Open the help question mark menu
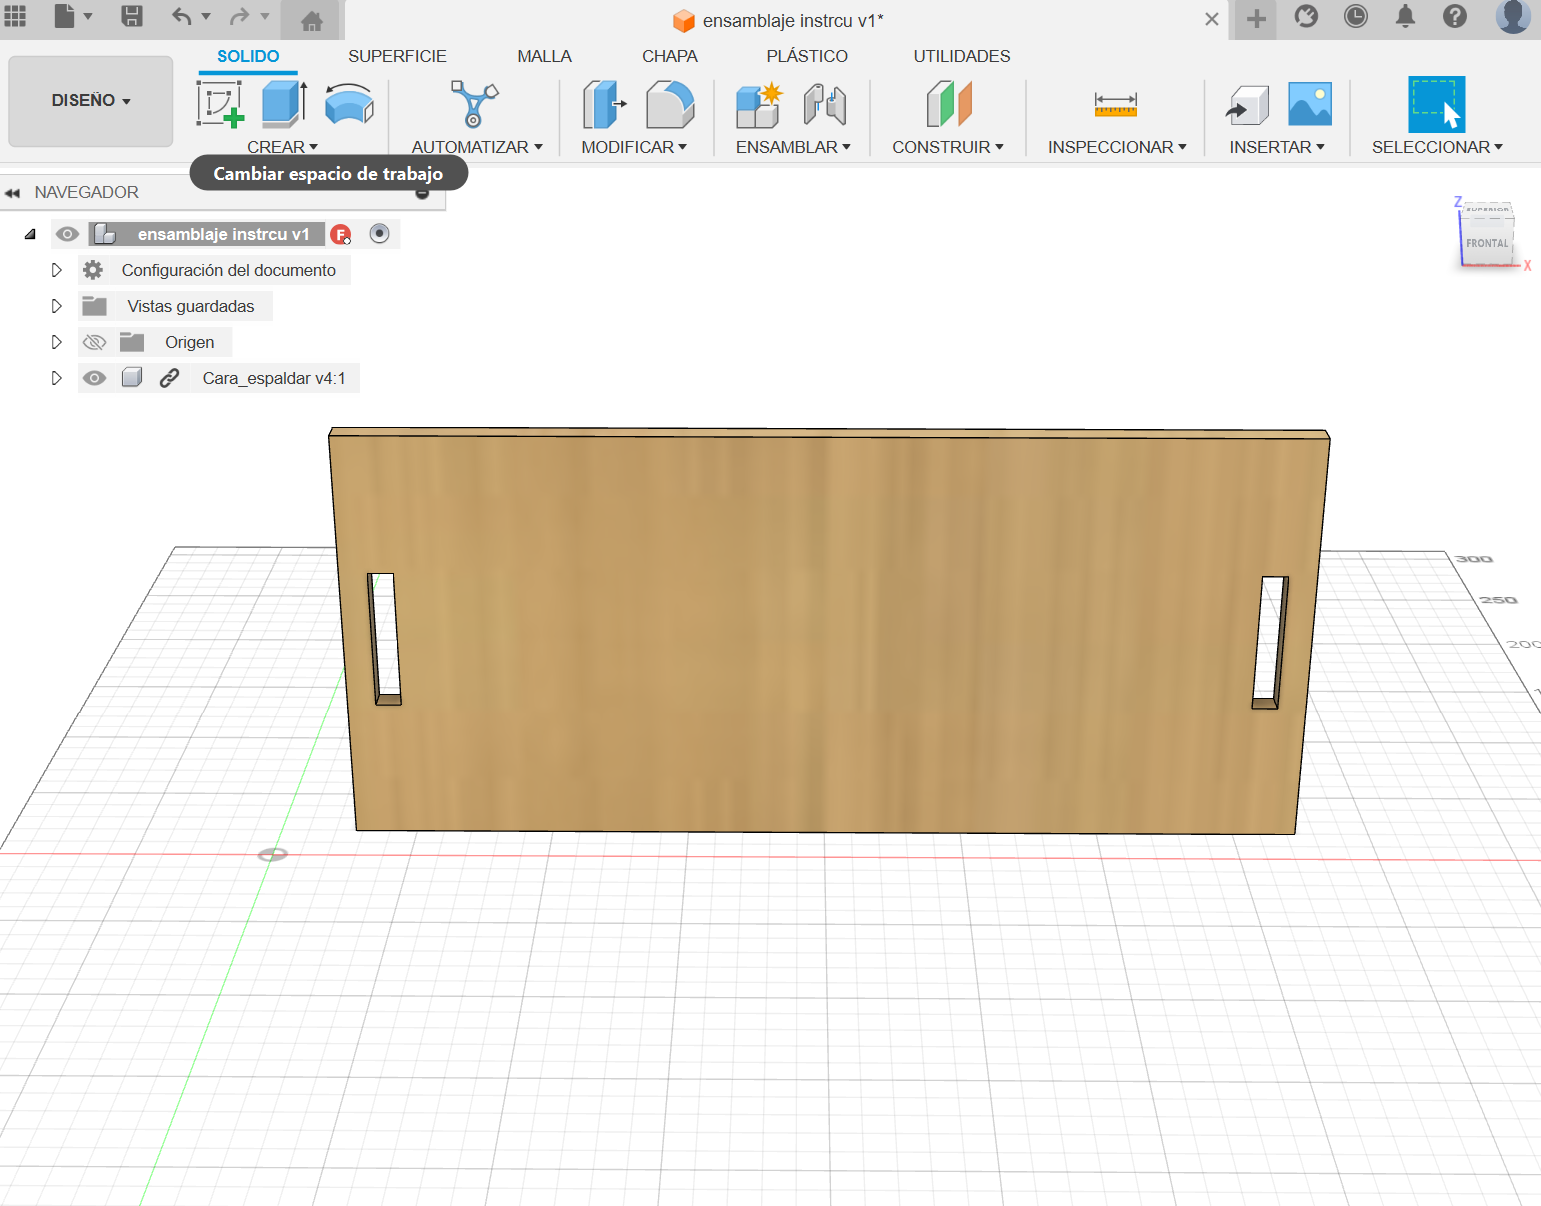The image size is (1541, 1206). pyautogui.click(x=1455, y=16)
